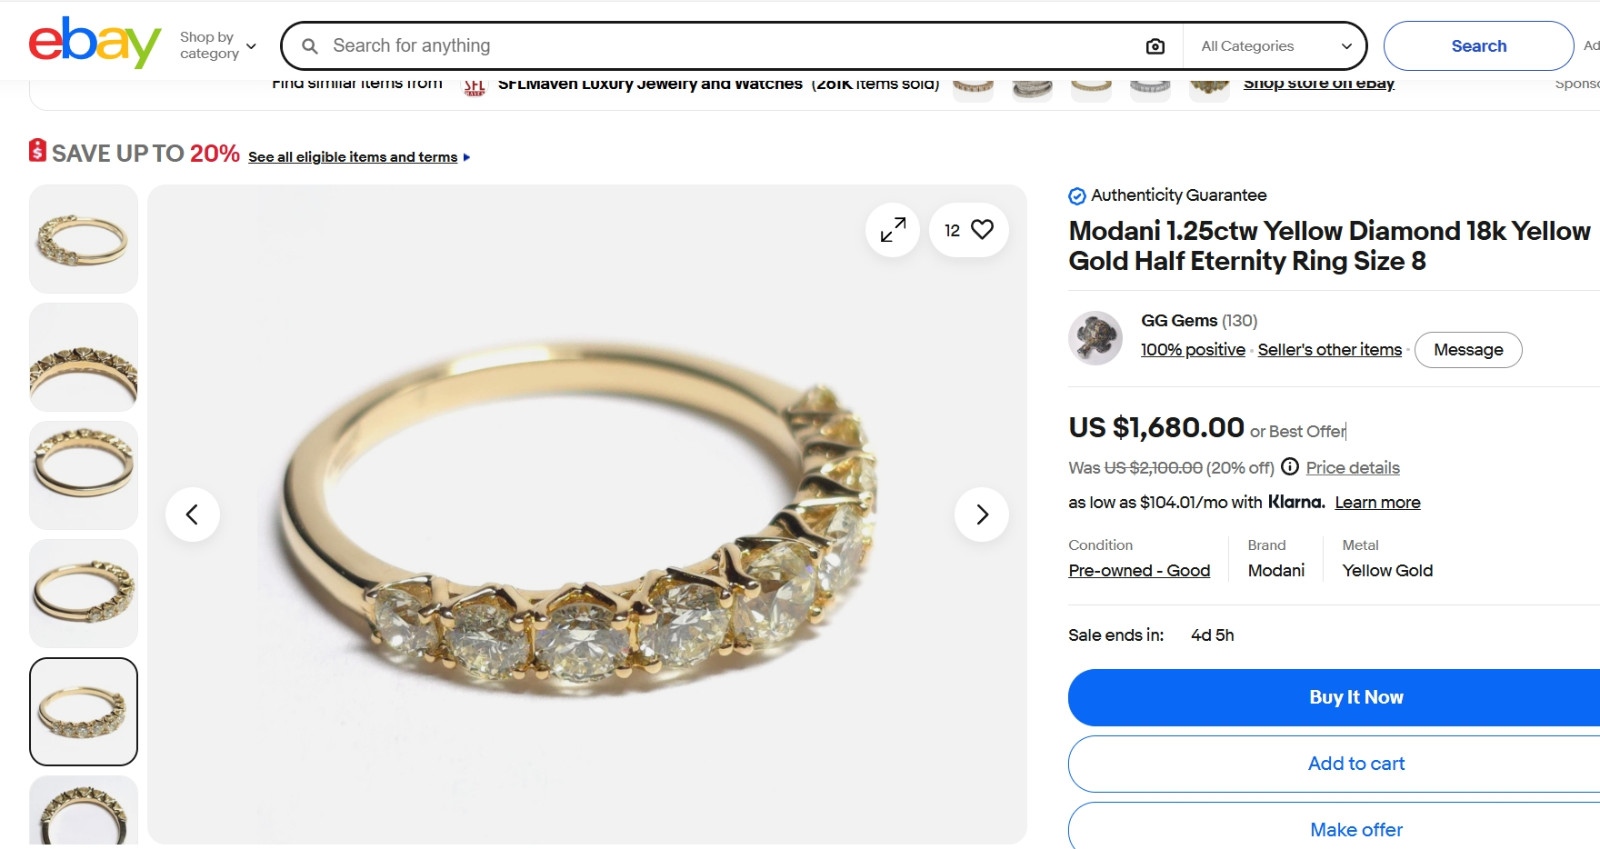Expand See all eligible items and terms

pos(359,157)
